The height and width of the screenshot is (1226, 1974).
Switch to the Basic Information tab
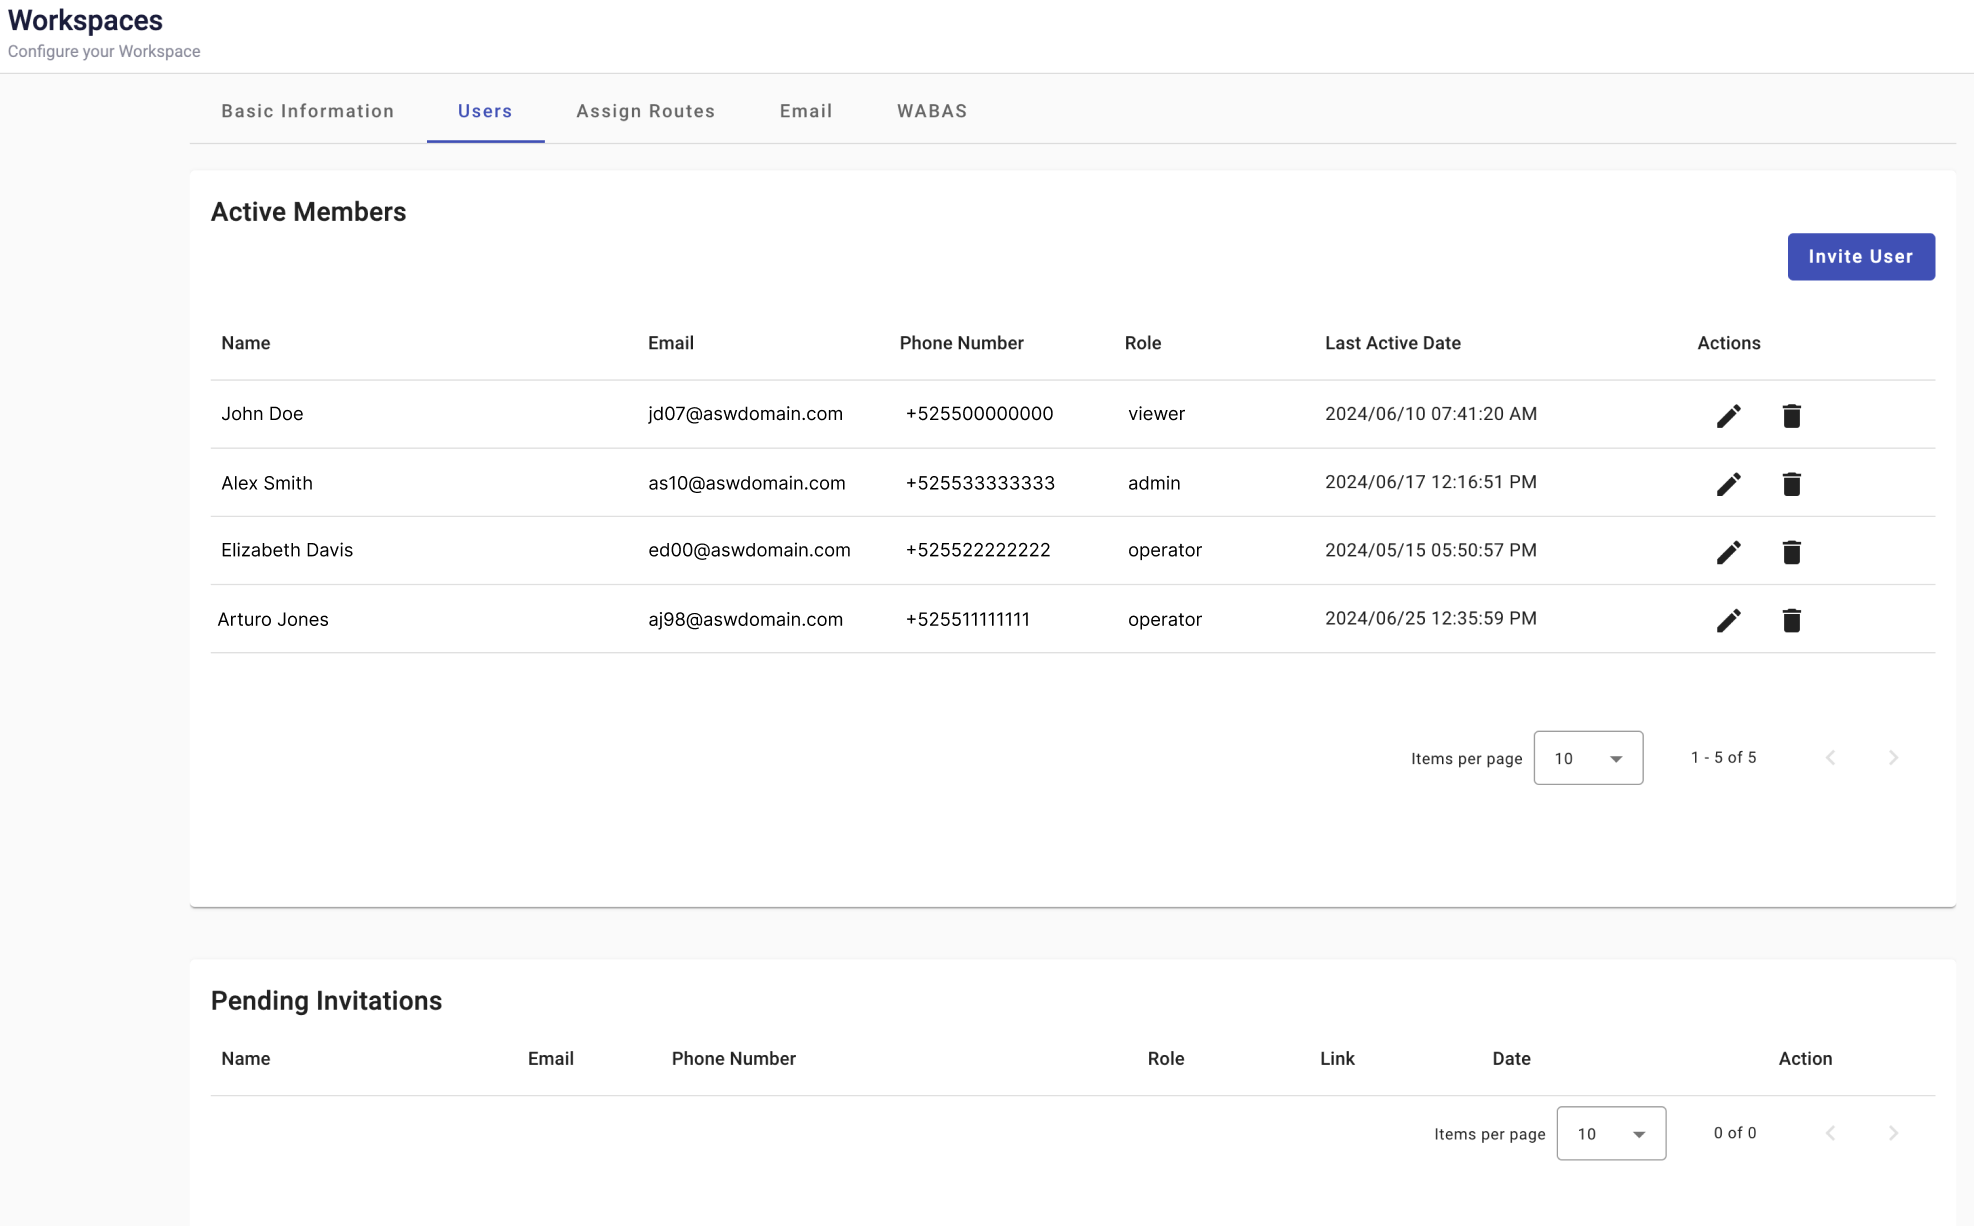point(308,111)
